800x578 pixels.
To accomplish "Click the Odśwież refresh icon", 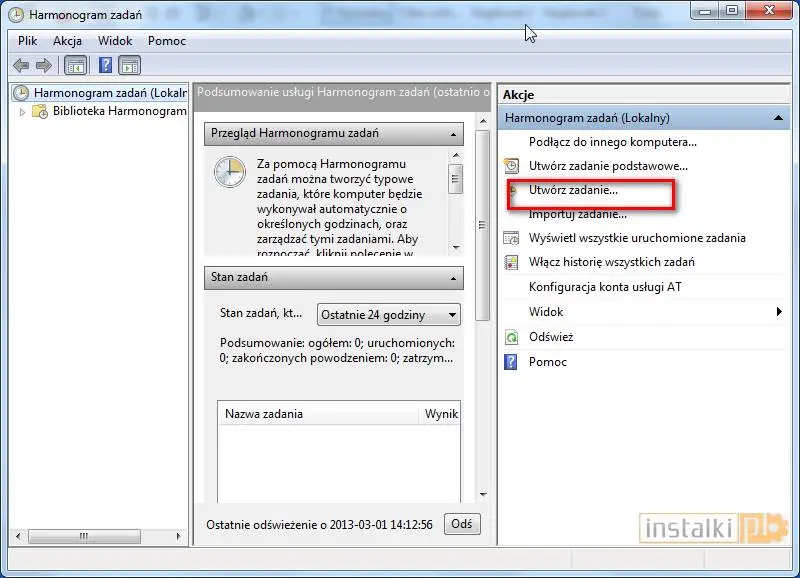I will pyautogui.click(x=511, y=337).
